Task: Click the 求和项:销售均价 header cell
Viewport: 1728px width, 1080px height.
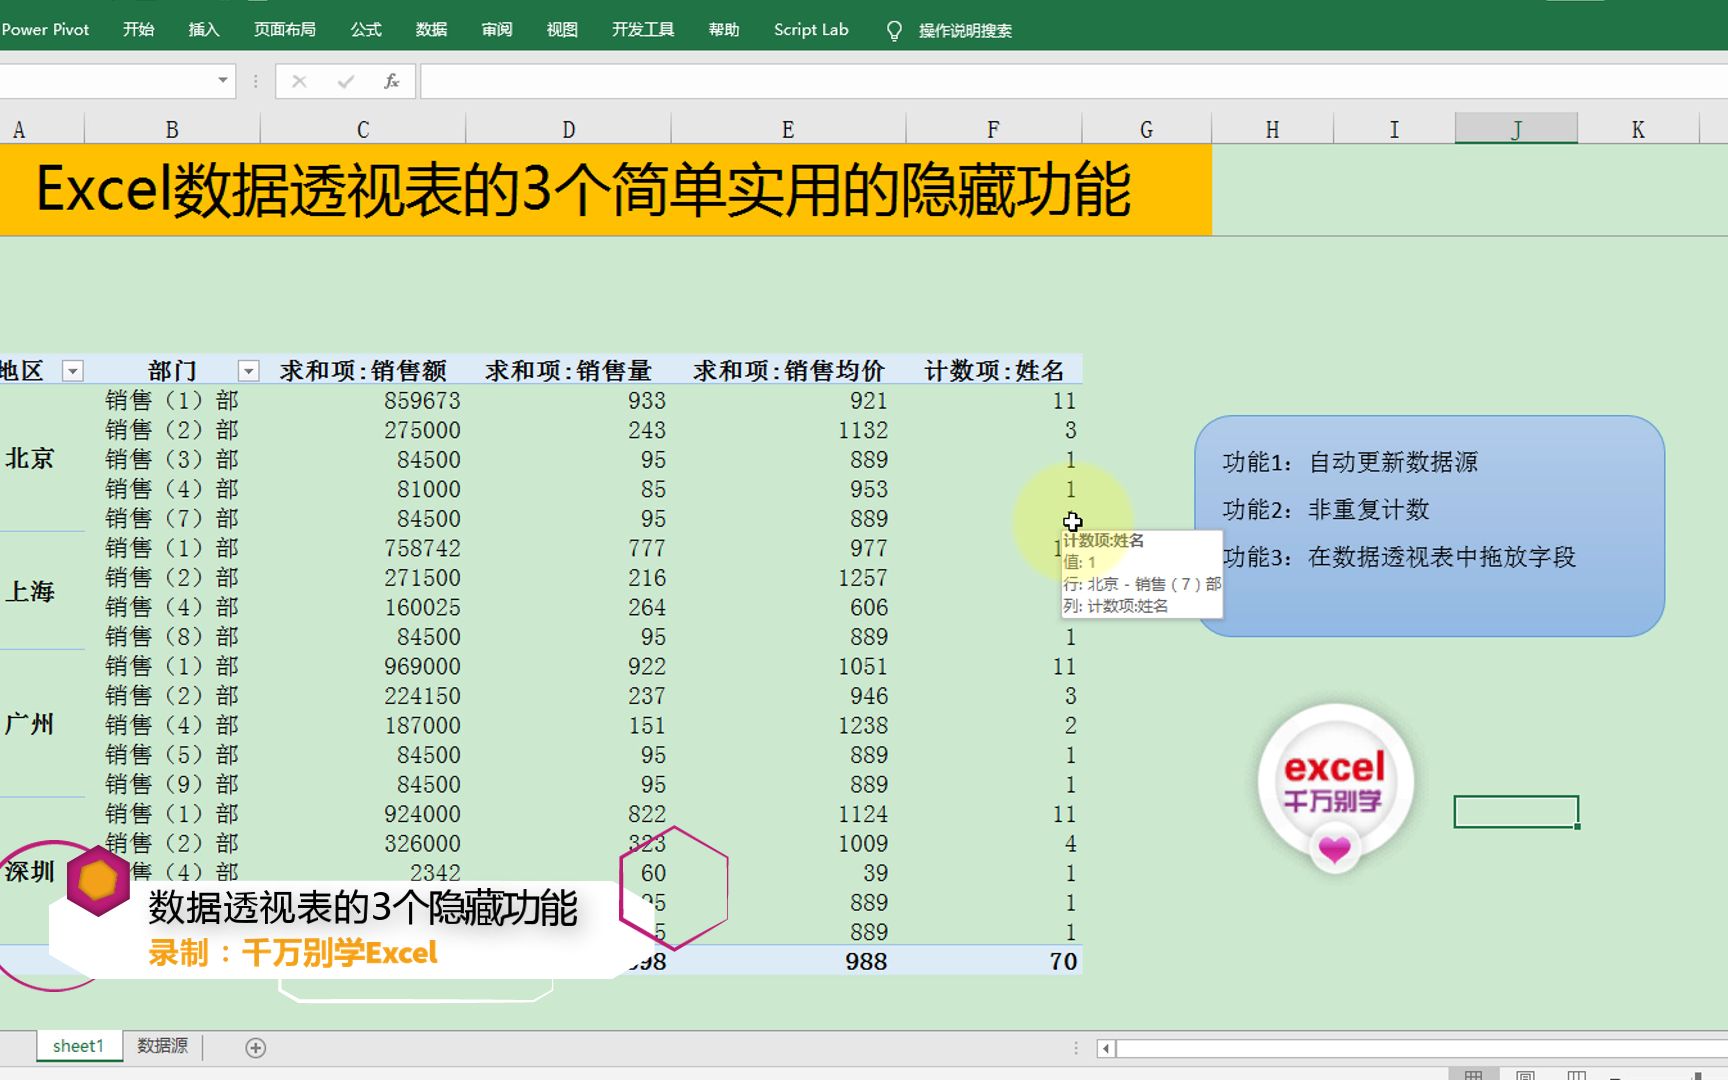Action: (788, 371)
